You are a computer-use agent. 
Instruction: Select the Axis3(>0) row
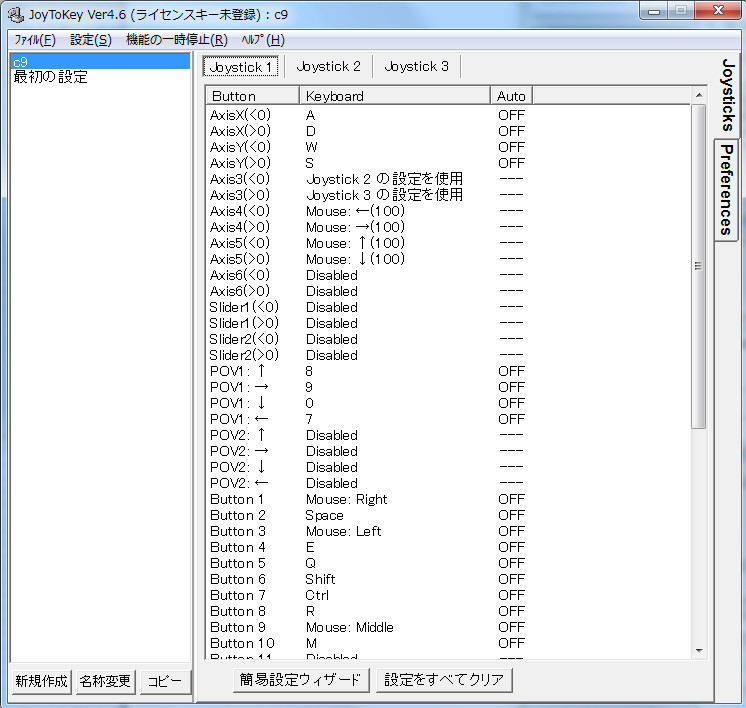pos(449,195)
